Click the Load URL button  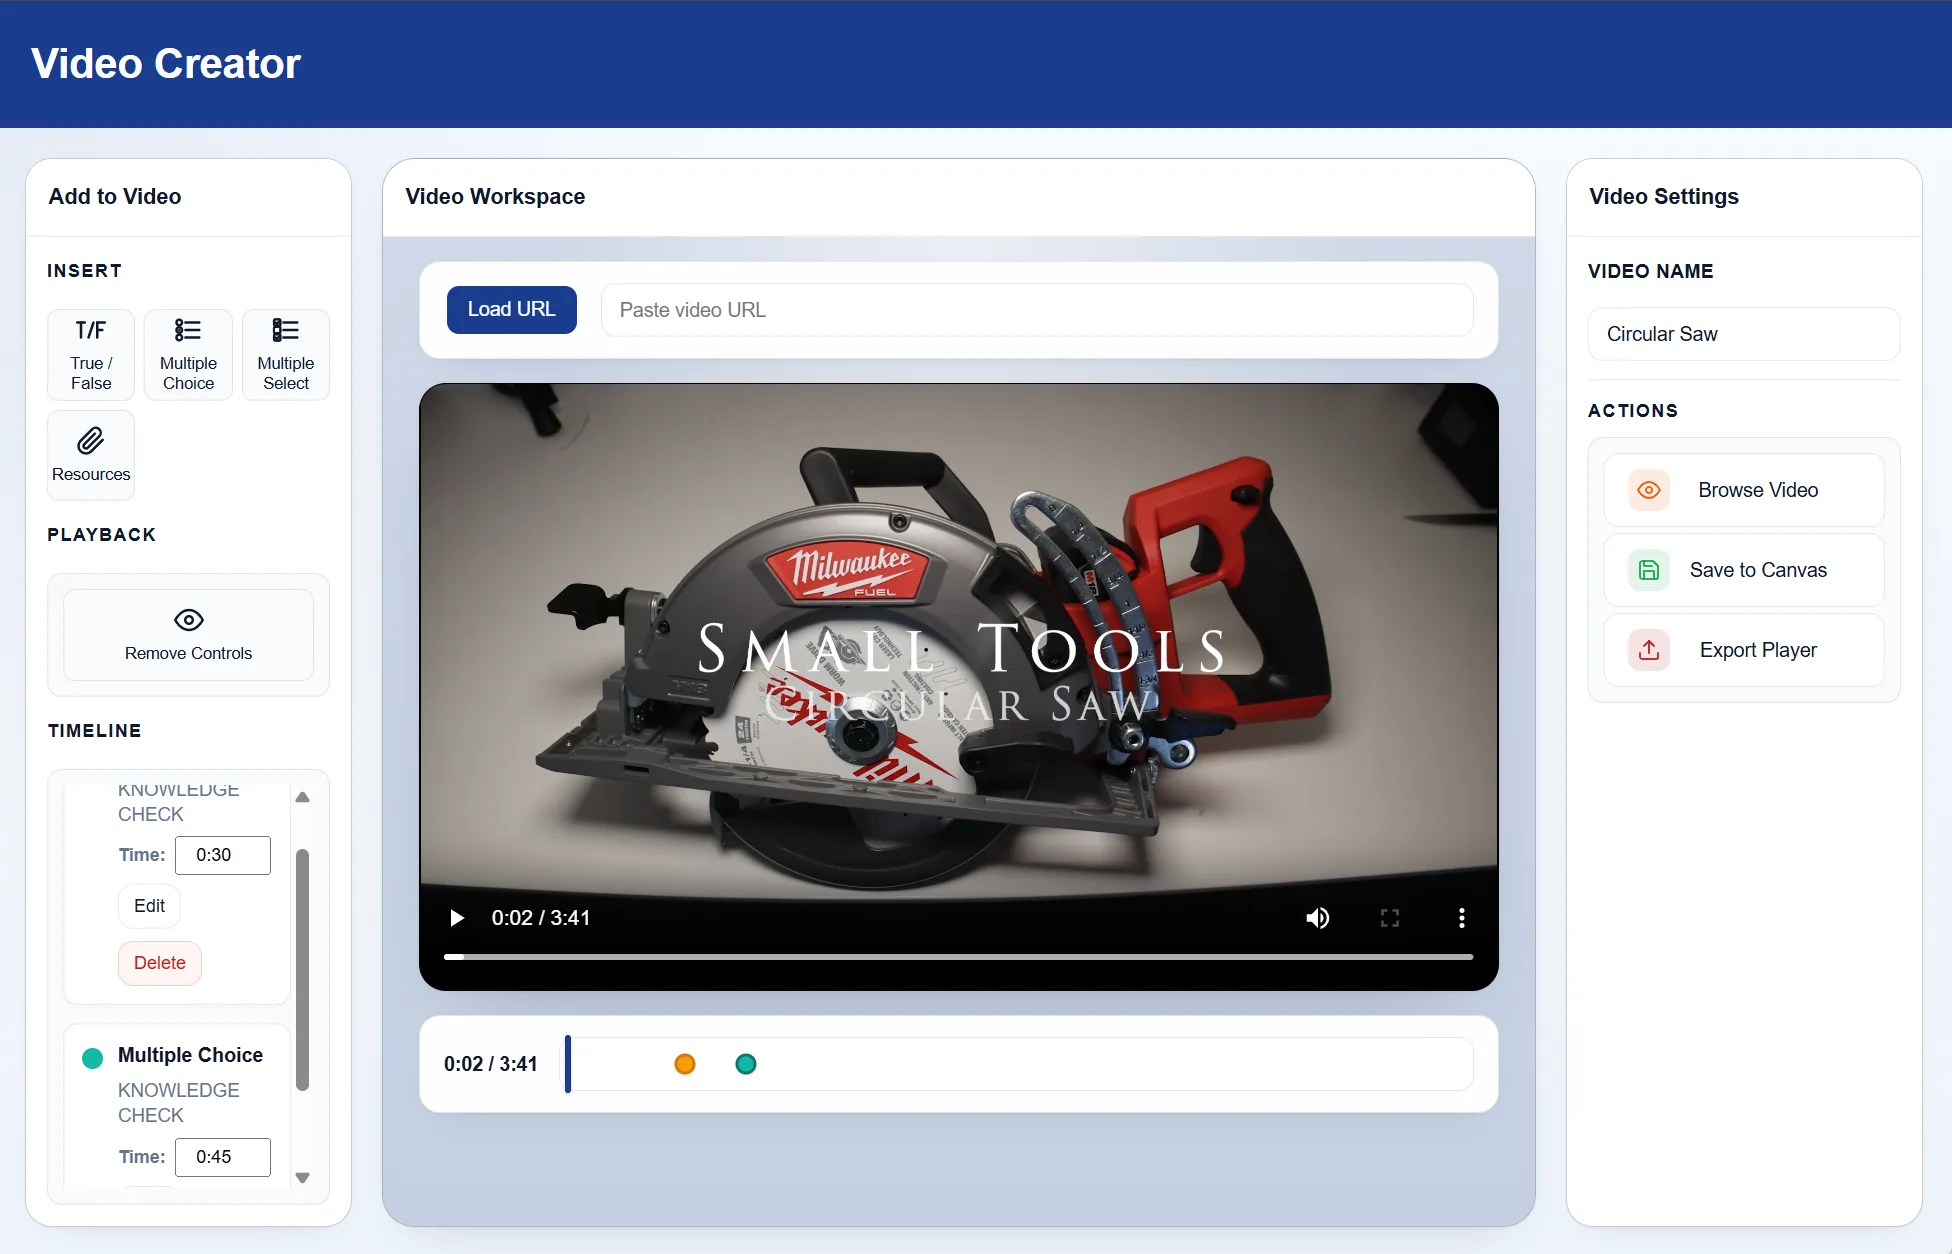click(512, 310)
